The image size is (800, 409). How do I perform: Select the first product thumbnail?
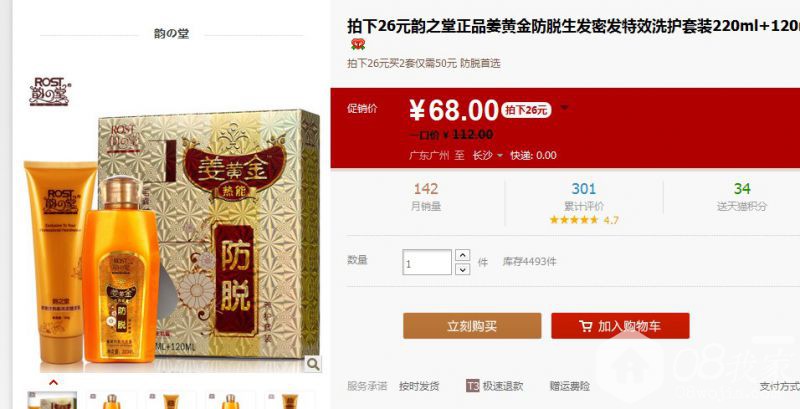tap(52, 400)
